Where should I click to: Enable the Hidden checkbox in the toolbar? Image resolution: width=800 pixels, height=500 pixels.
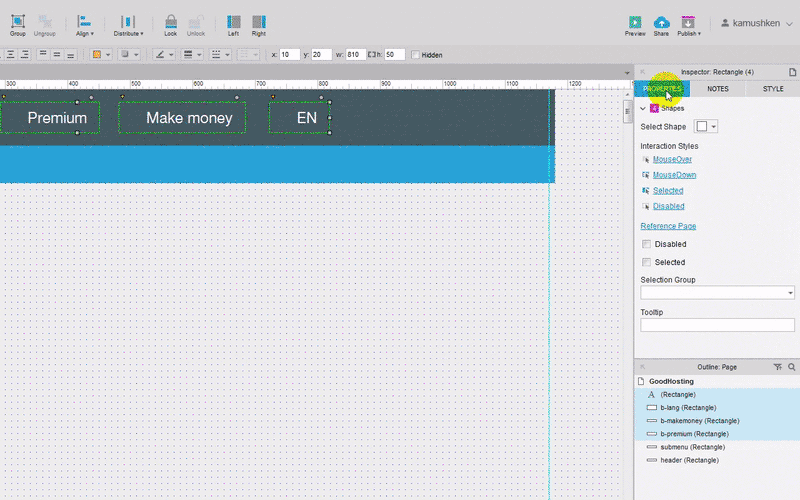click(416, 55)
